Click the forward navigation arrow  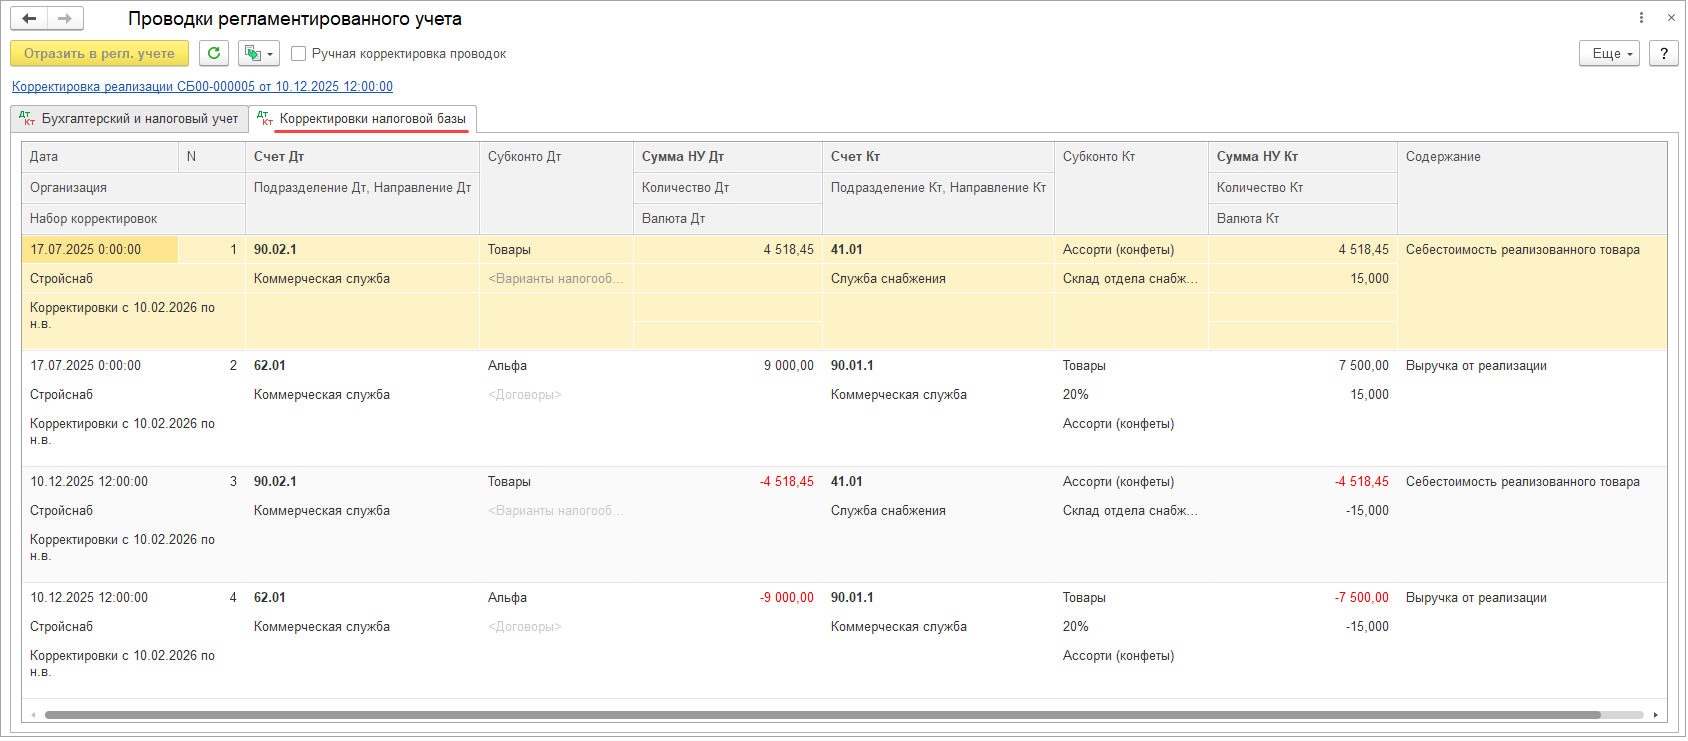[65, 19]
